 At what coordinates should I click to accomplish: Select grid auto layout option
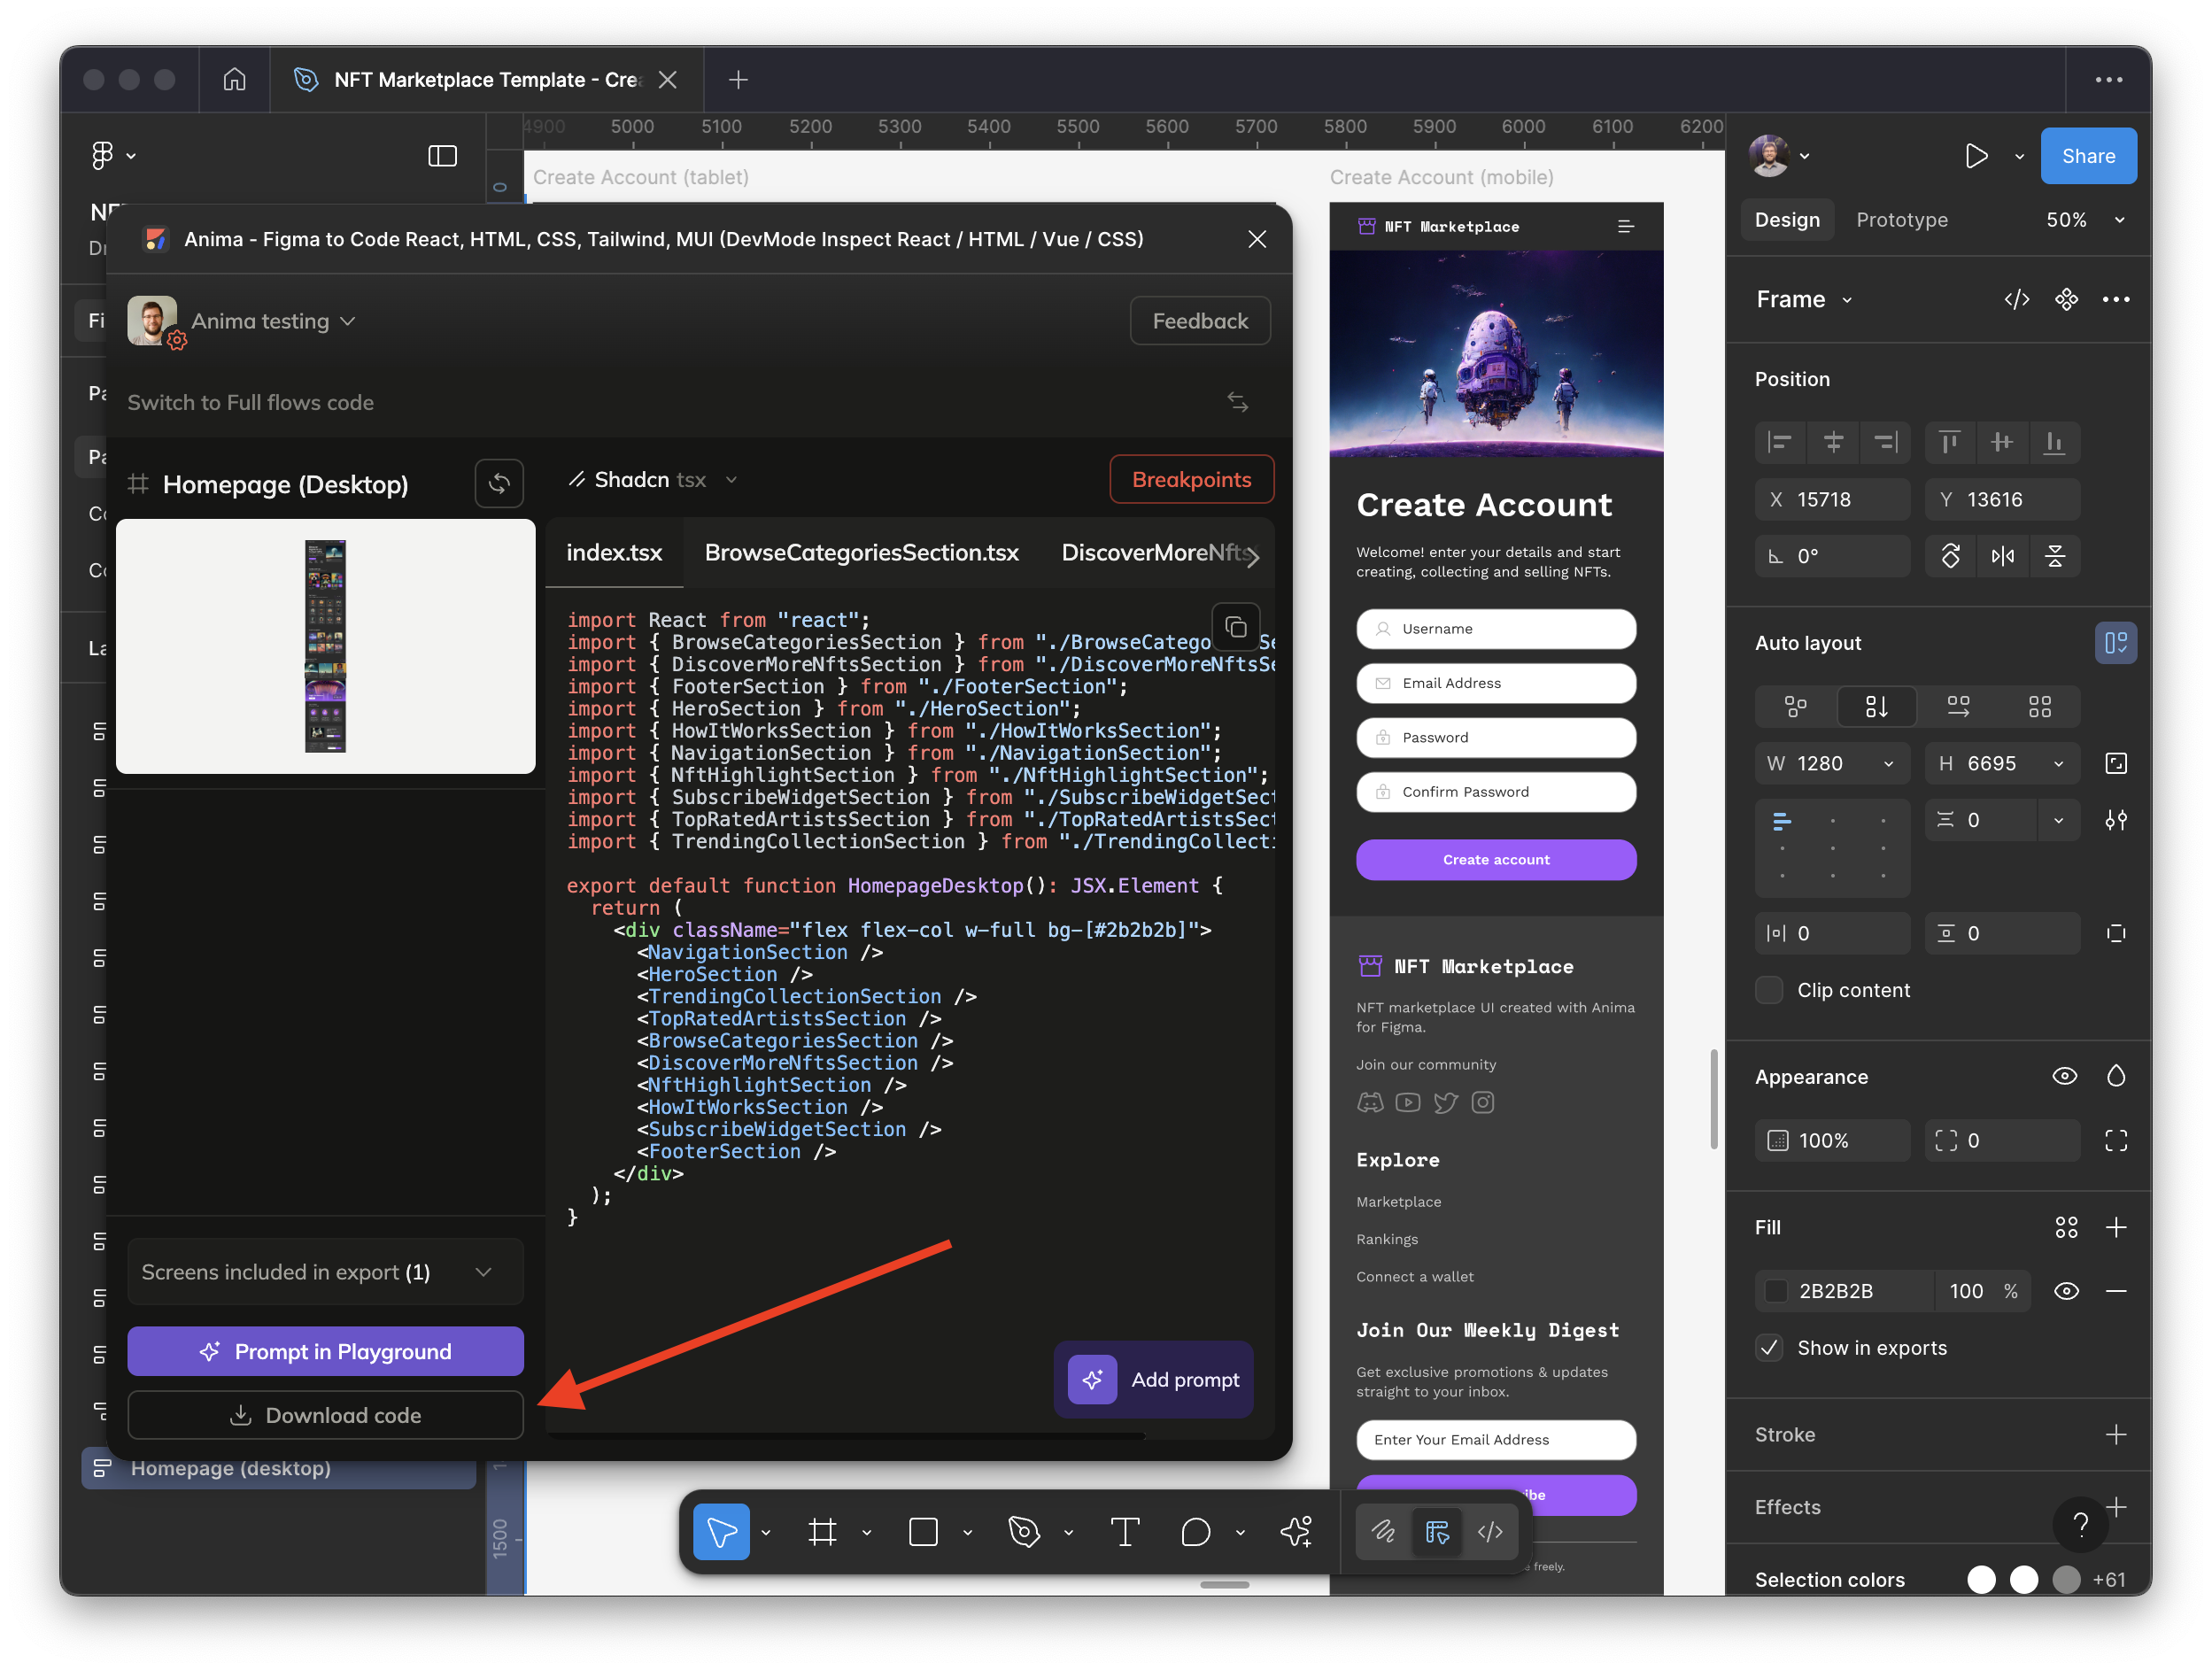(x=2039, y=707)
